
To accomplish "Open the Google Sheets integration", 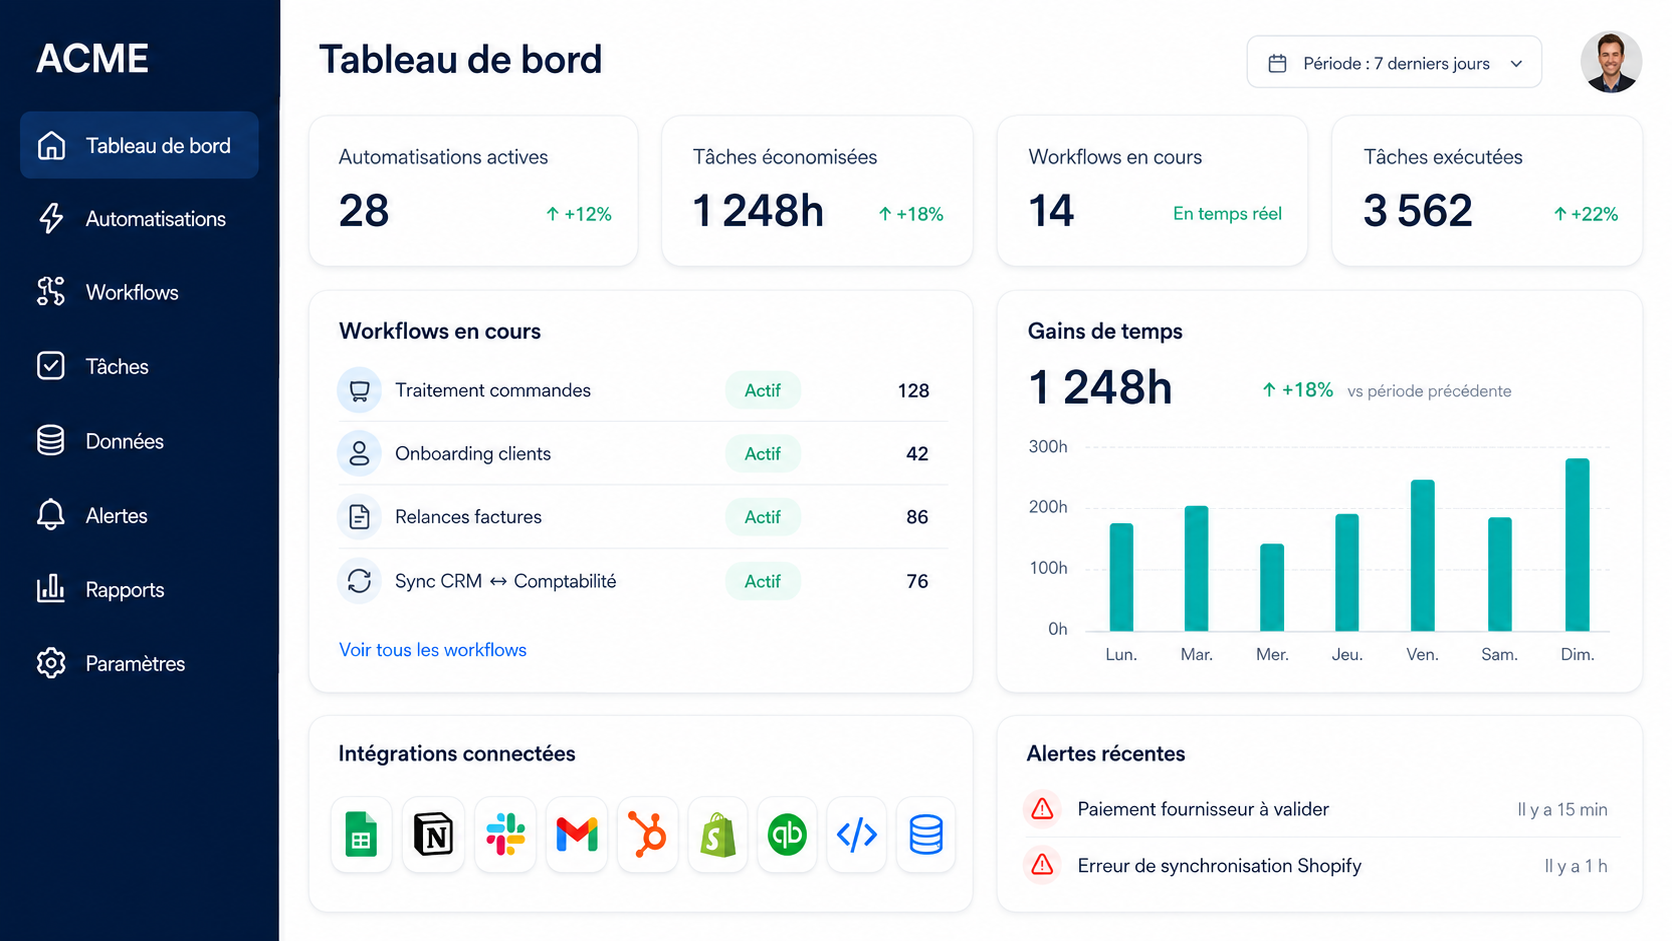I will (x=361, y=834).
